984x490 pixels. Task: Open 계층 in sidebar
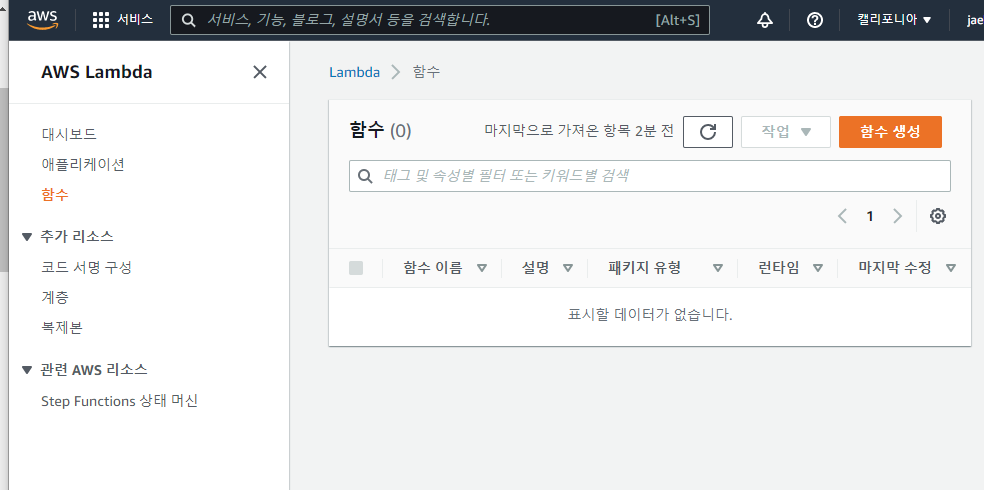(x=55, y=297)
